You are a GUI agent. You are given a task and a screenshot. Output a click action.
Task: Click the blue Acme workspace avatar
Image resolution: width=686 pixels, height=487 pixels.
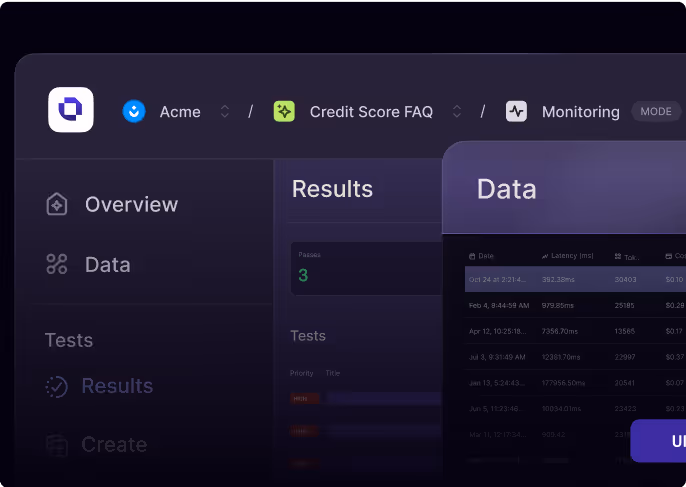click(x=134, y=112)
